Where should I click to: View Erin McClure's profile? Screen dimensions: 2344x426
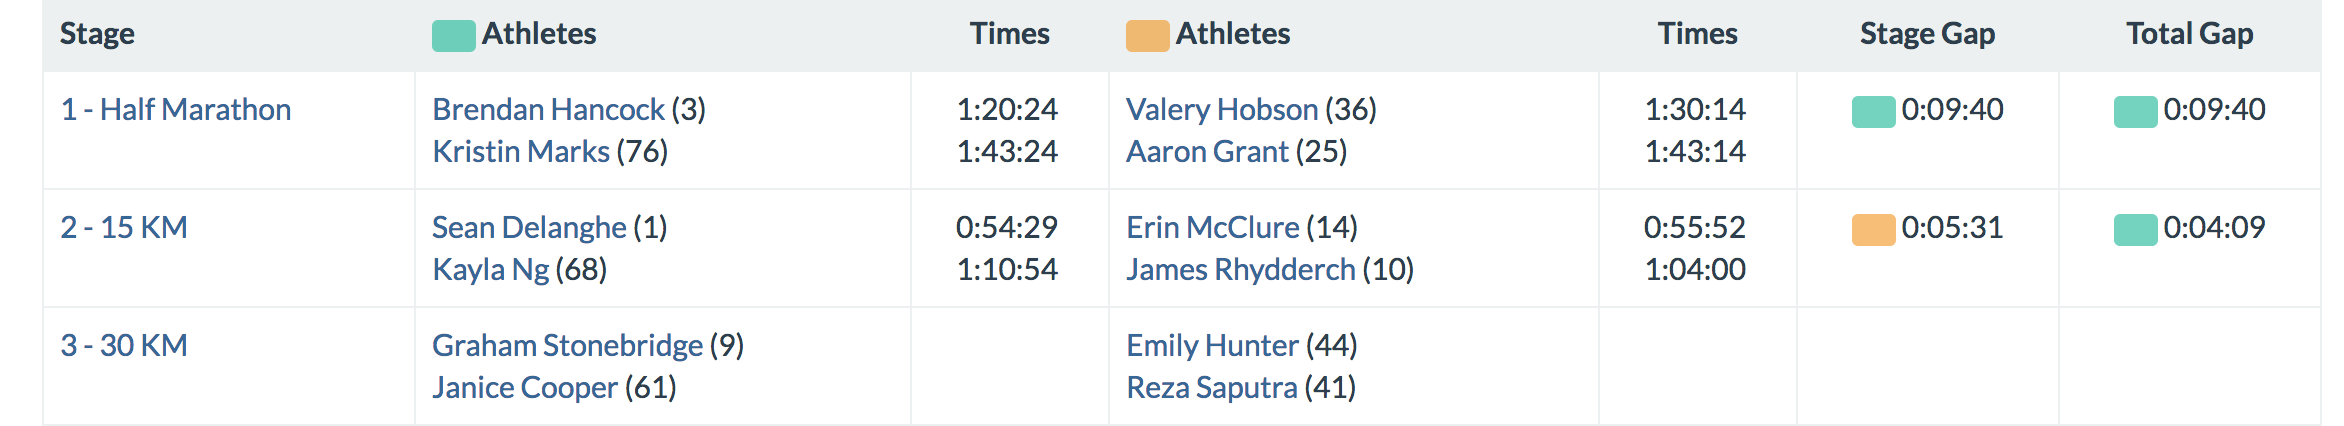(x=1212, y=227)
